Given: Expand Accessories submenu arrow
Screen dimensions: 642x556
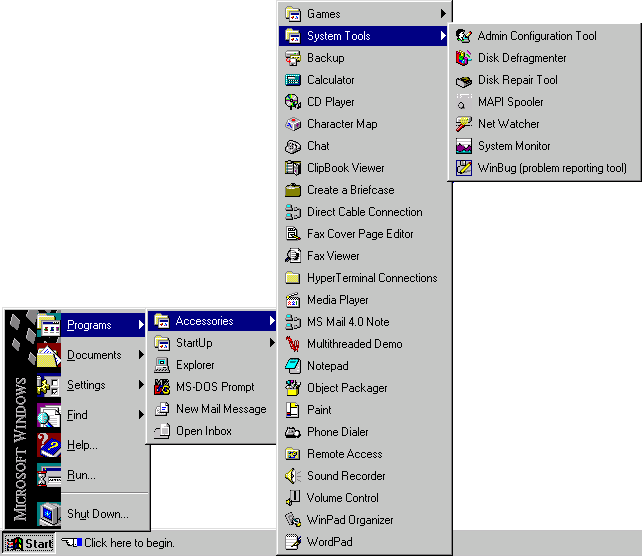Looking at the screenshot, I should 272,321.
